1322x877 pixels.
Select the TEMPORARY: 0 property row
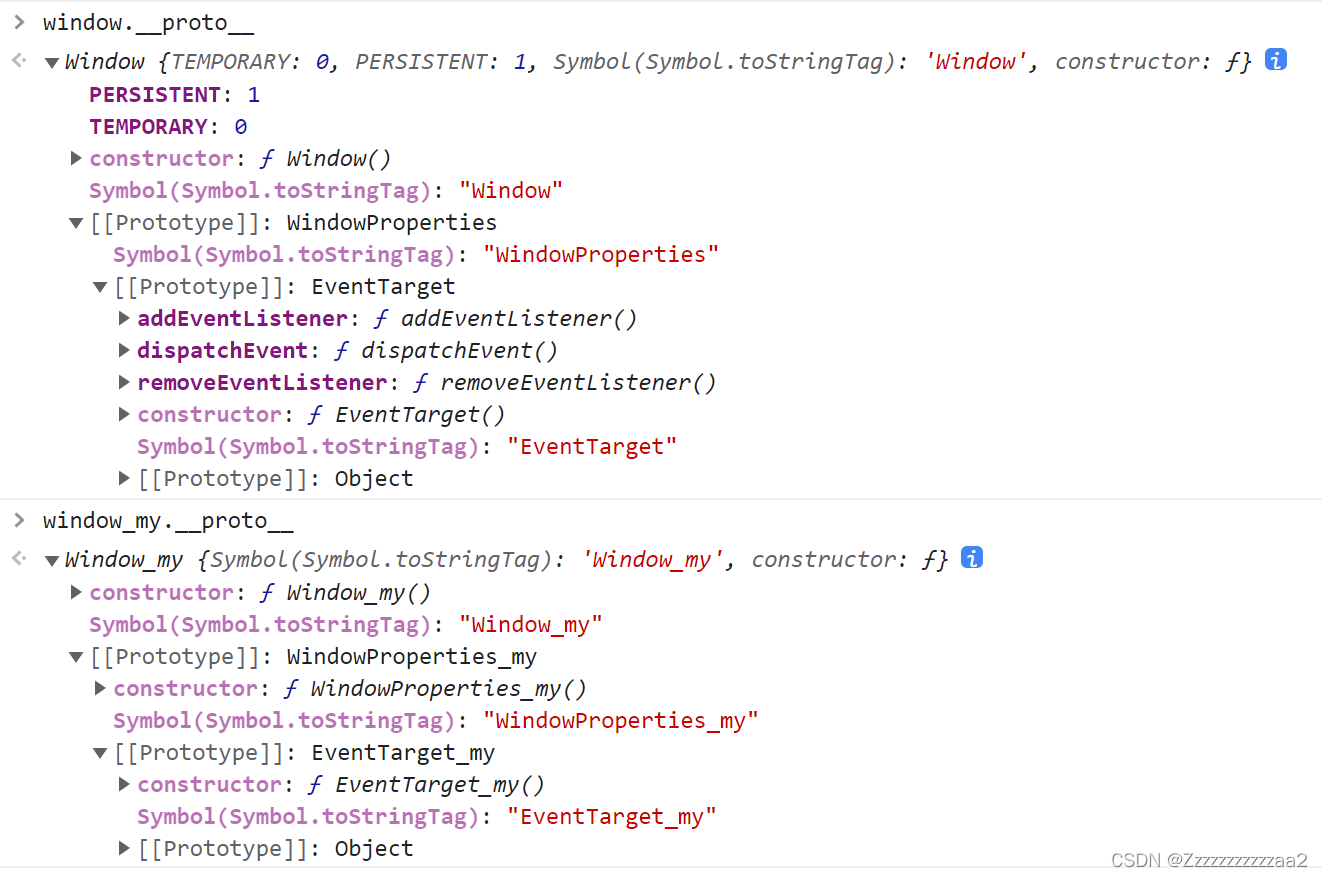168,127
